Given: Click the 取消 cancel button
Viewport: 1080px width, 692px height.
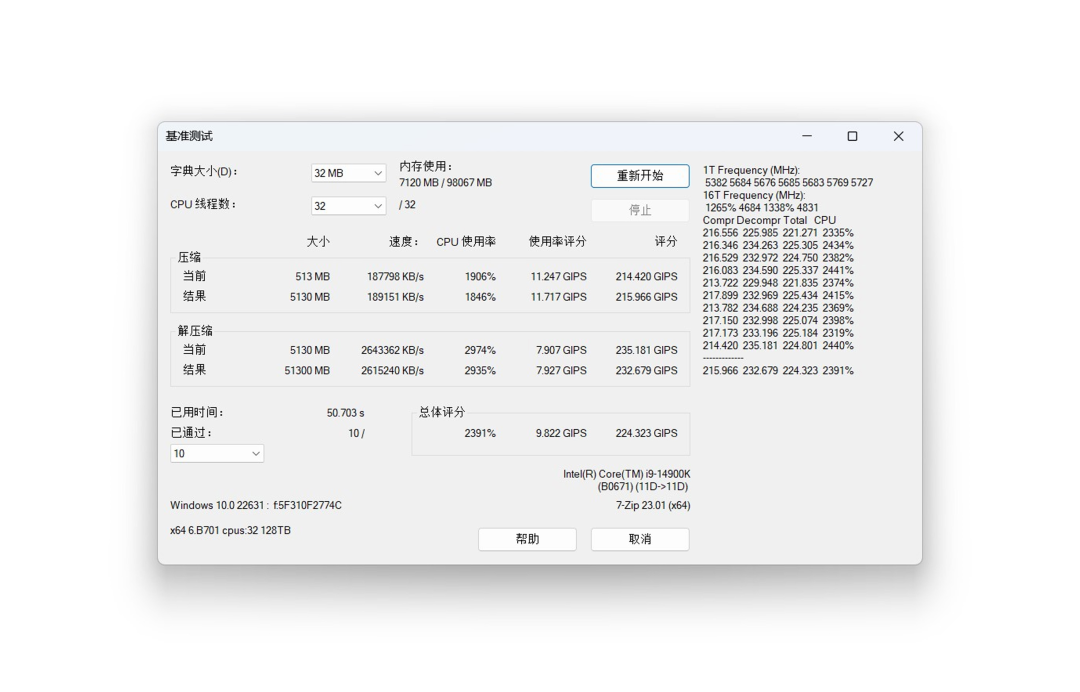Looking at the screenshot, I should pos(640,539).
